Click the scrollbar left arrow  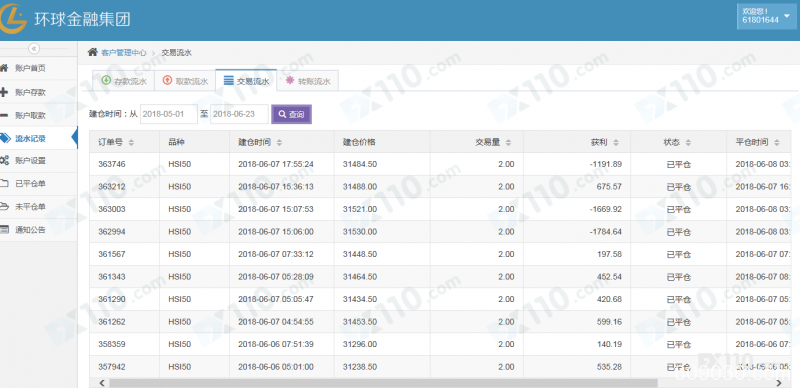point(102,383)
